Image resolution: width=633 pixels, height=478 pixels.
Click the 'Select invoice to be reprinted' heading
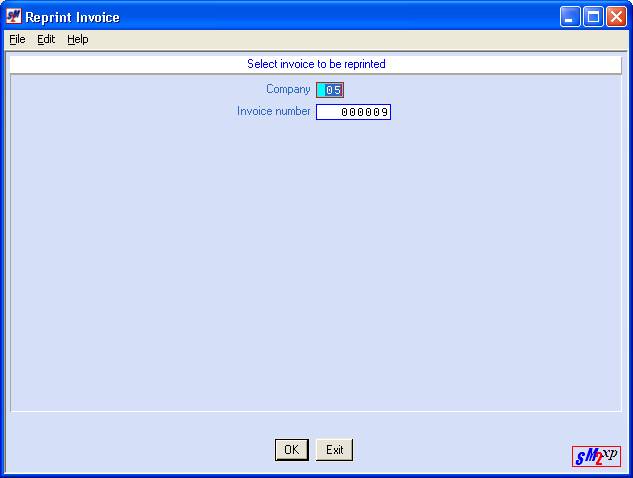click(316, 64)
